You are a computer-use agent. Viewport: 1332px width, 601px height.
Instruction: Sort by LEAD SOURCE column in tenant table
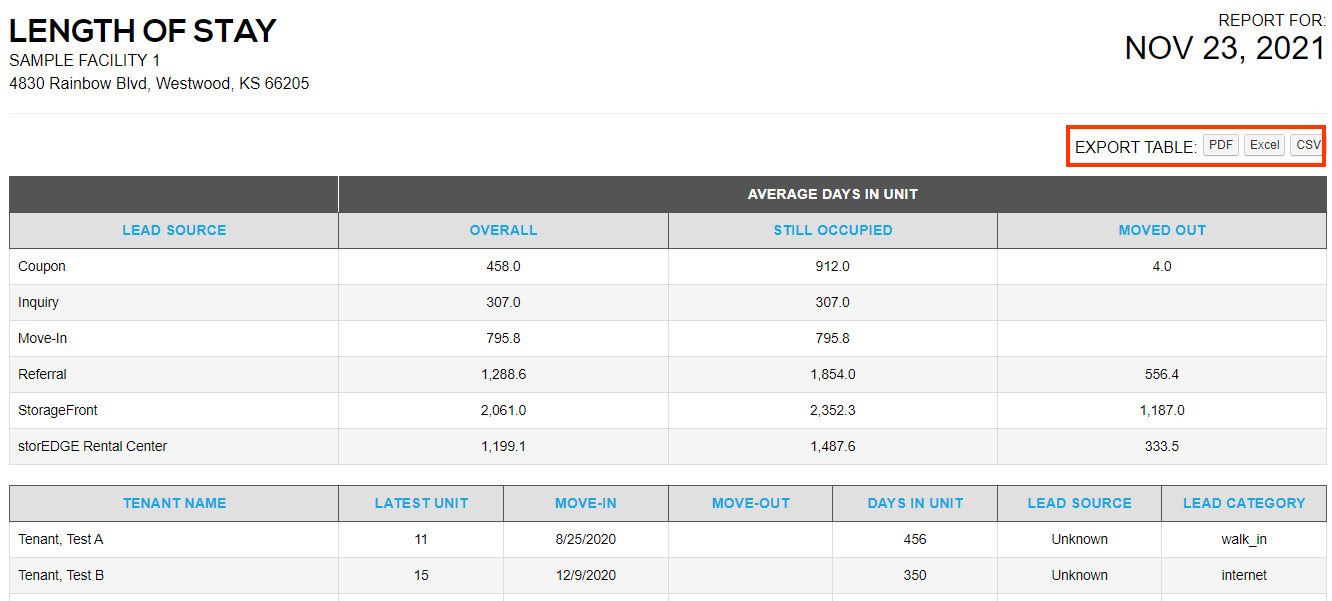[1080, 503]
